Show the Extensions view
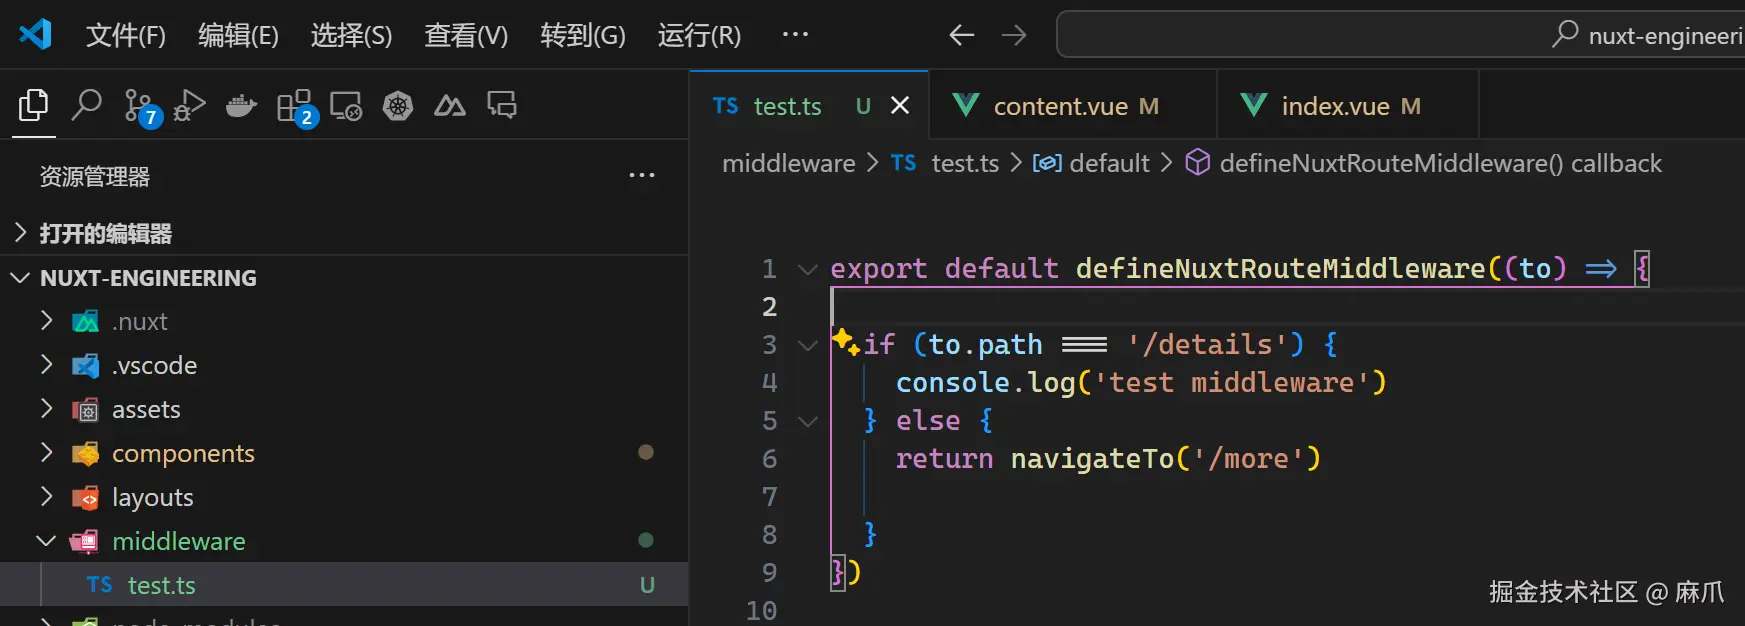 [x=295, y=105]
